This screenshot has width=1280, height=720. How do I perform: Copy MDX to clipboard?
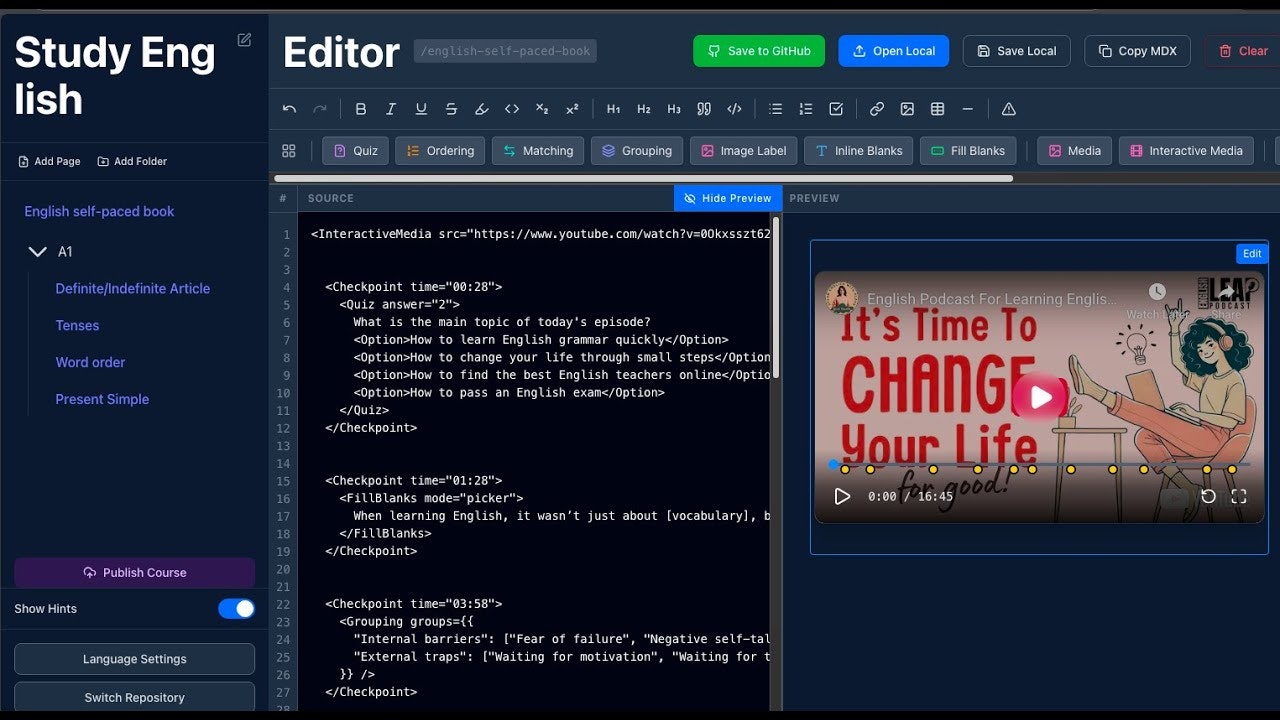click(x=1137, y=51)
